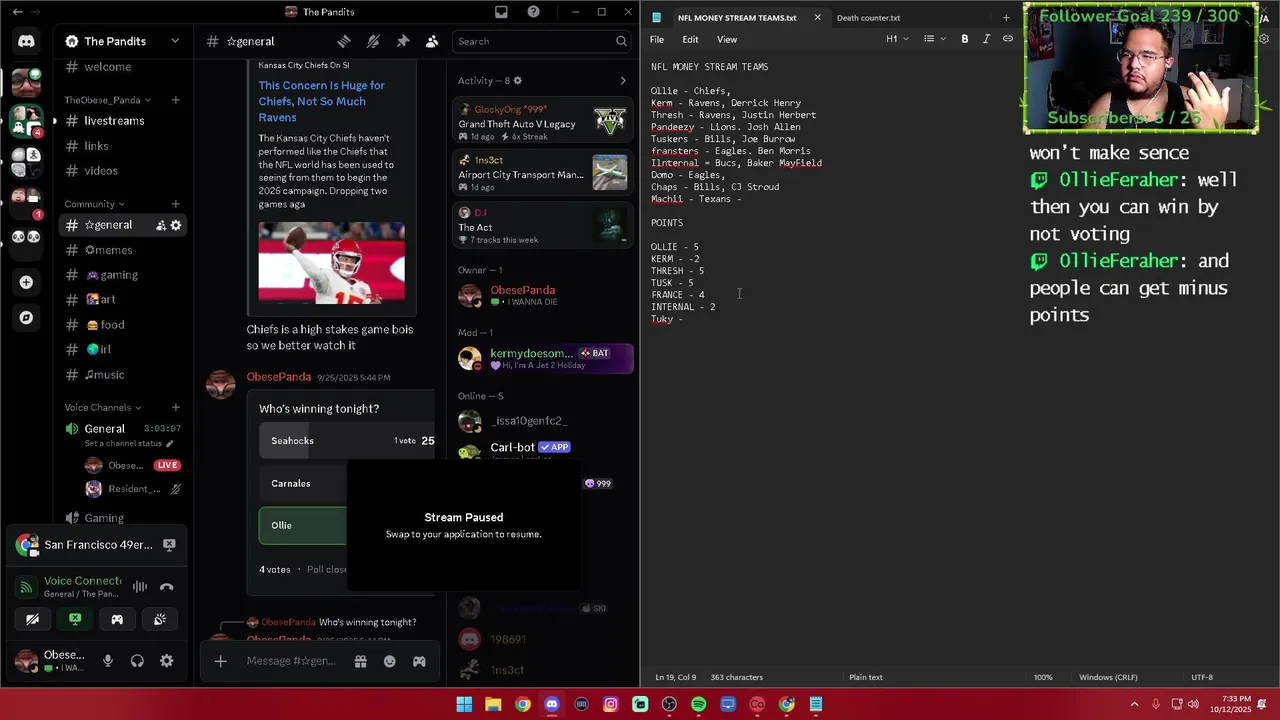Stop streaming San Francisco 49ers screen share

[x=169, y=545]
